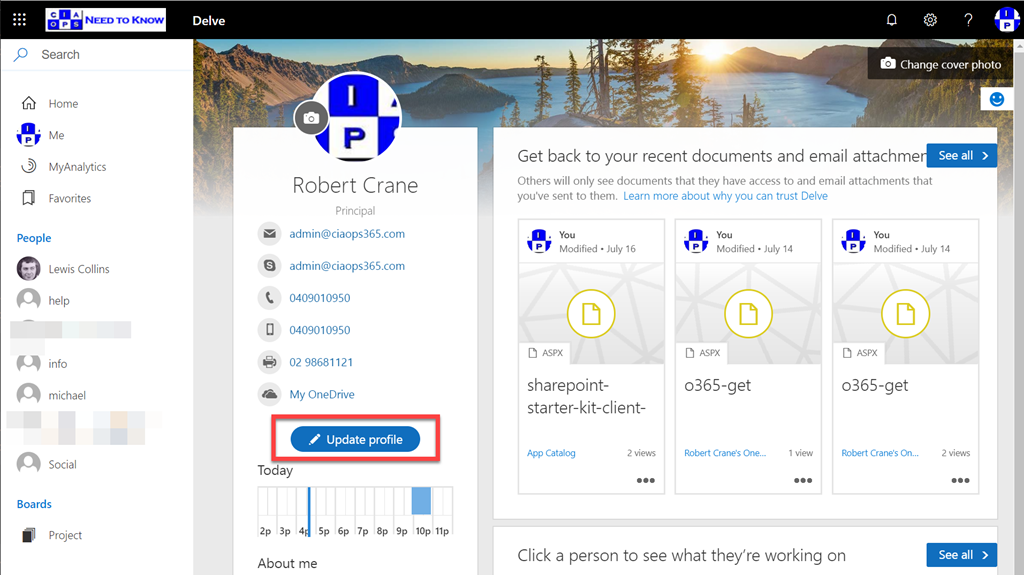Click the Update profile button
Screen dimensions: 1024x575
coord(355,440)
